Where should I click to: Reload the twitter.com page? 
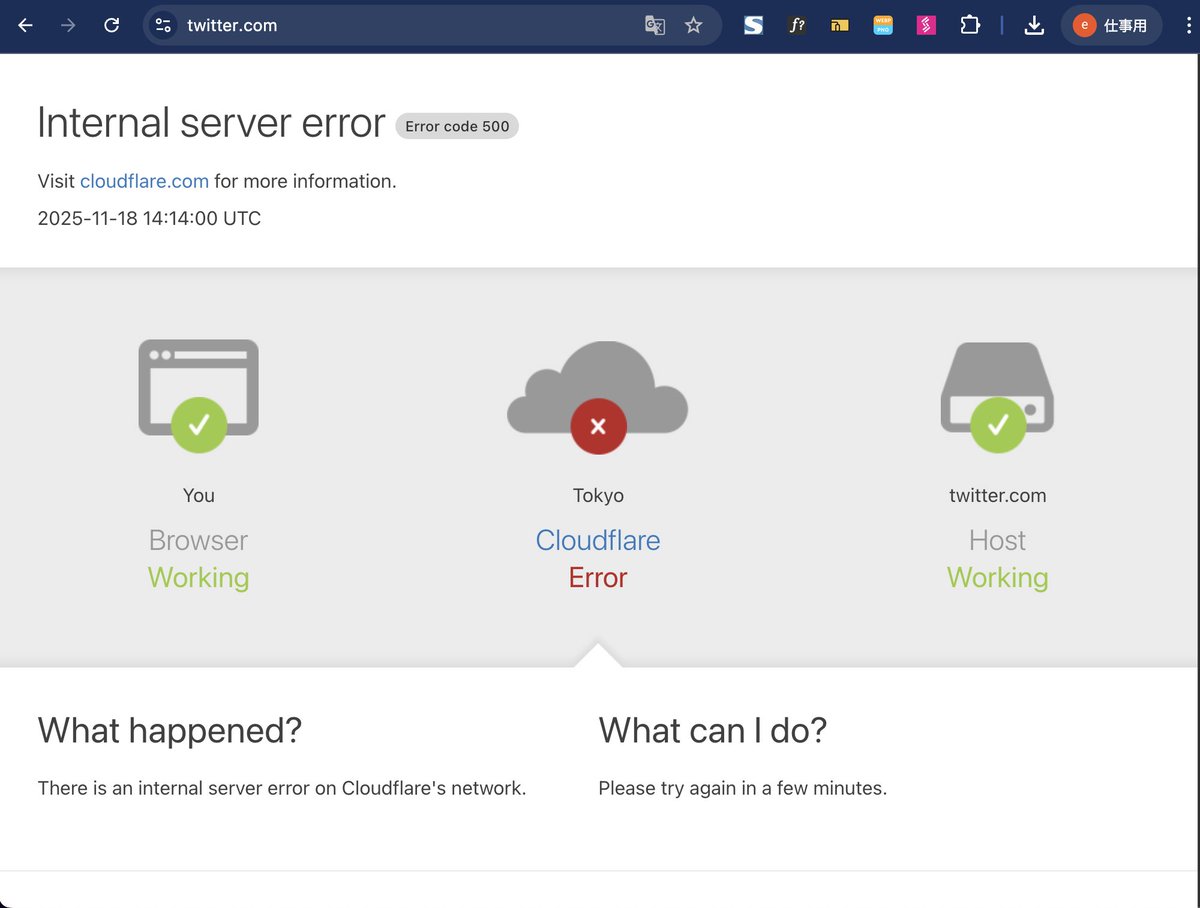(112, 26)
